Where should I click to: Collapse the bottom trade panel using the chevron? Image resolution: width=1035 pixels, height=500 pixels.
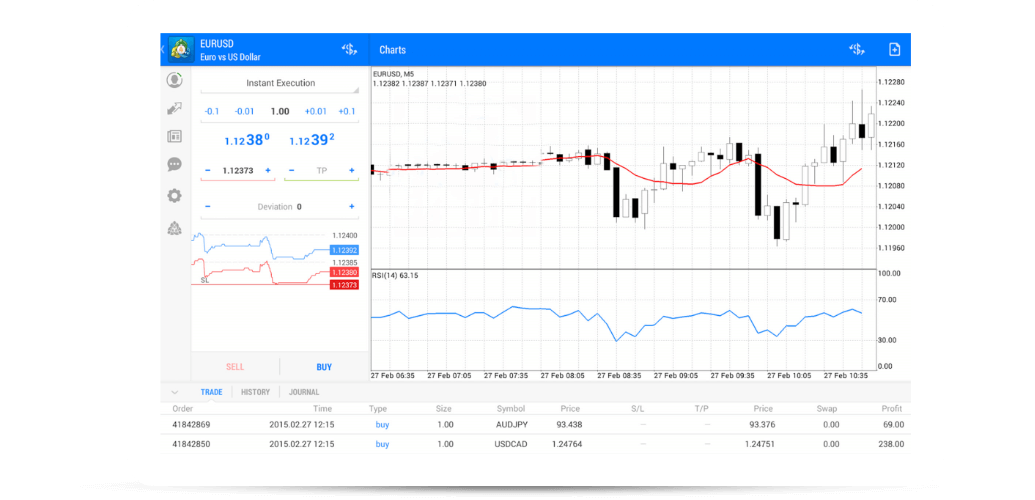[x=176, y=392]
